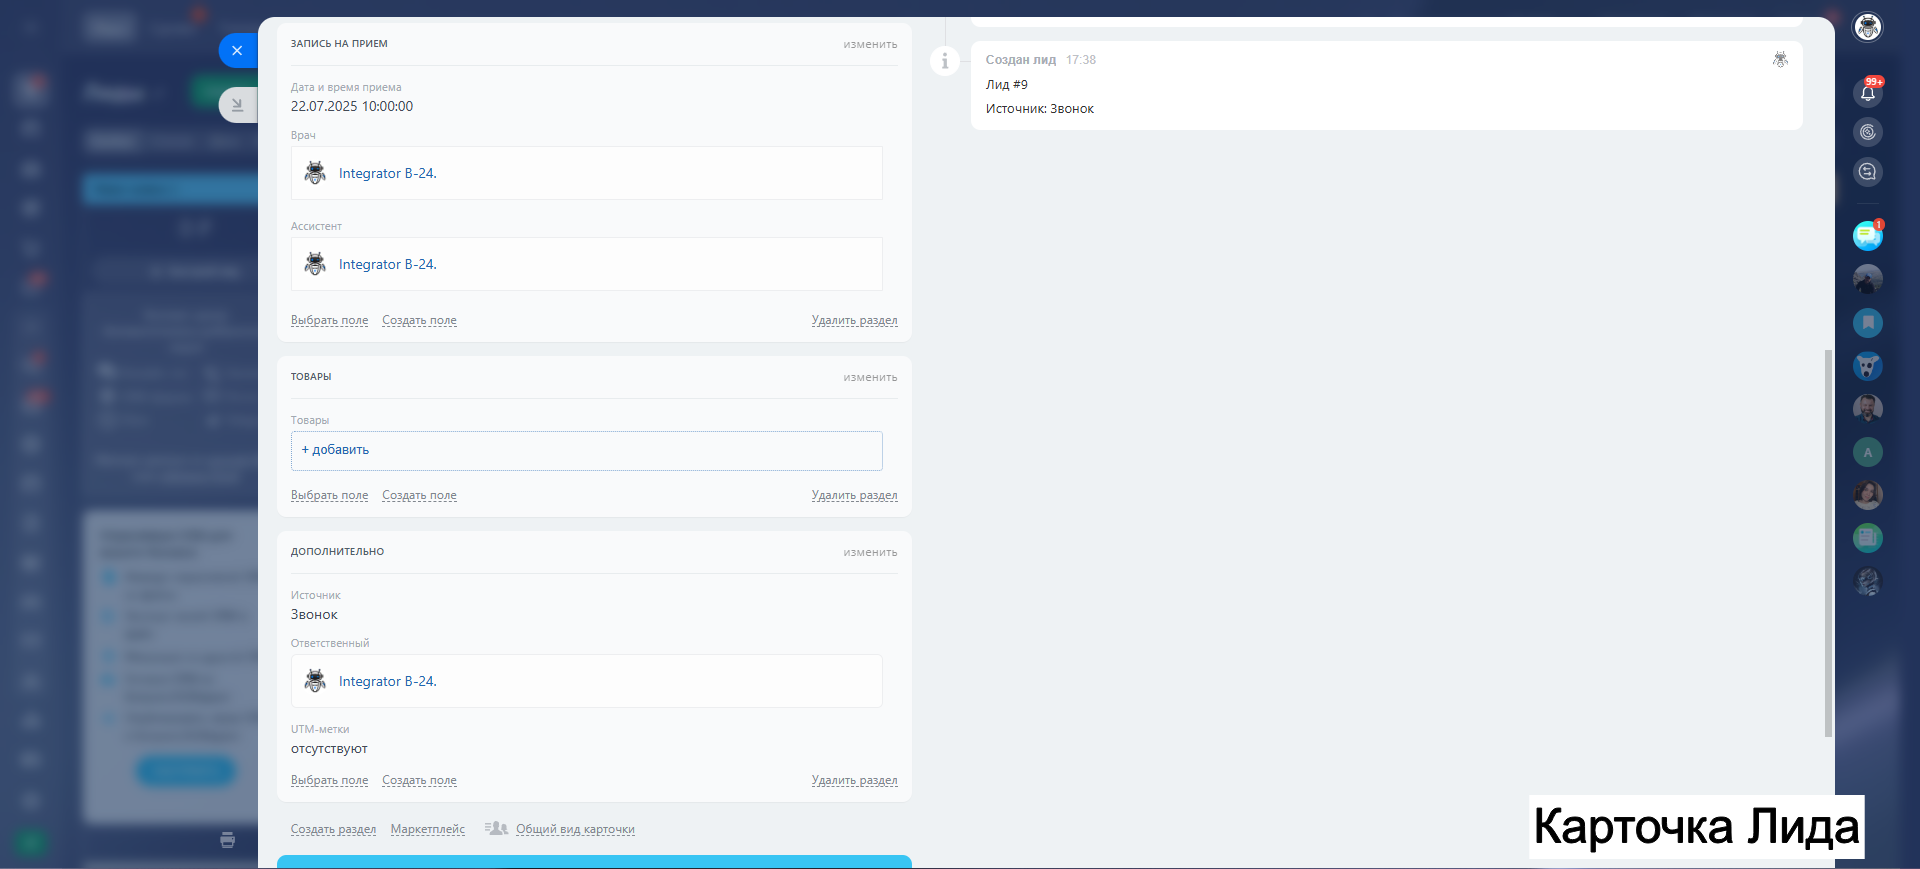Open Integrator B-24 in the Врач field
Screen dimensions: 1920x869
388,173
